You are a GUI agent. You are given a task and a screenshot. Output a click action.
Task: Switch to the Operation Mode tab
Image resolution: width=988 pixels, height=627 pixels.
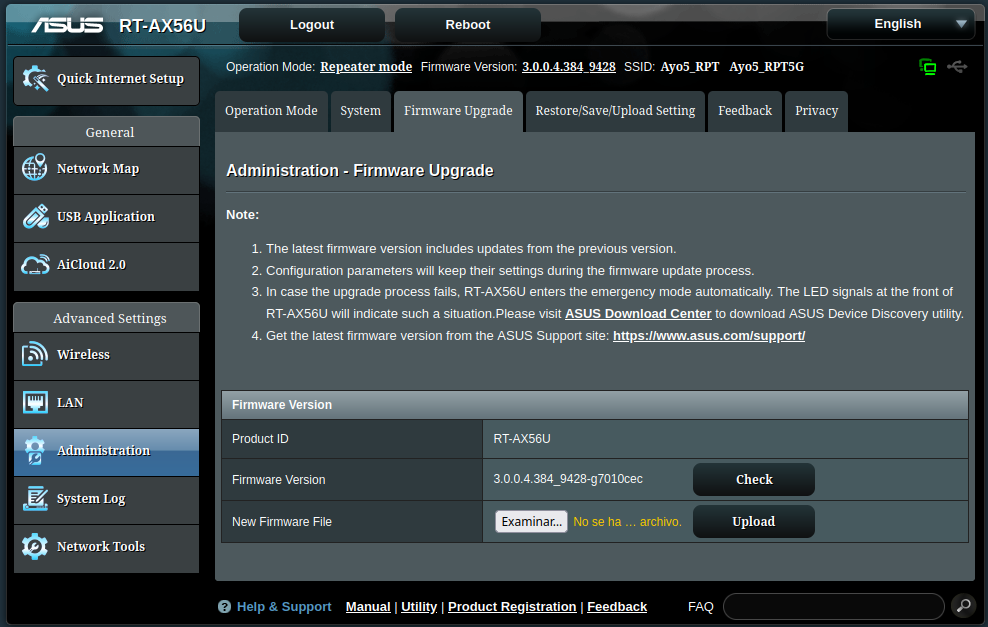pyautogui.click(x=271, y=112)
